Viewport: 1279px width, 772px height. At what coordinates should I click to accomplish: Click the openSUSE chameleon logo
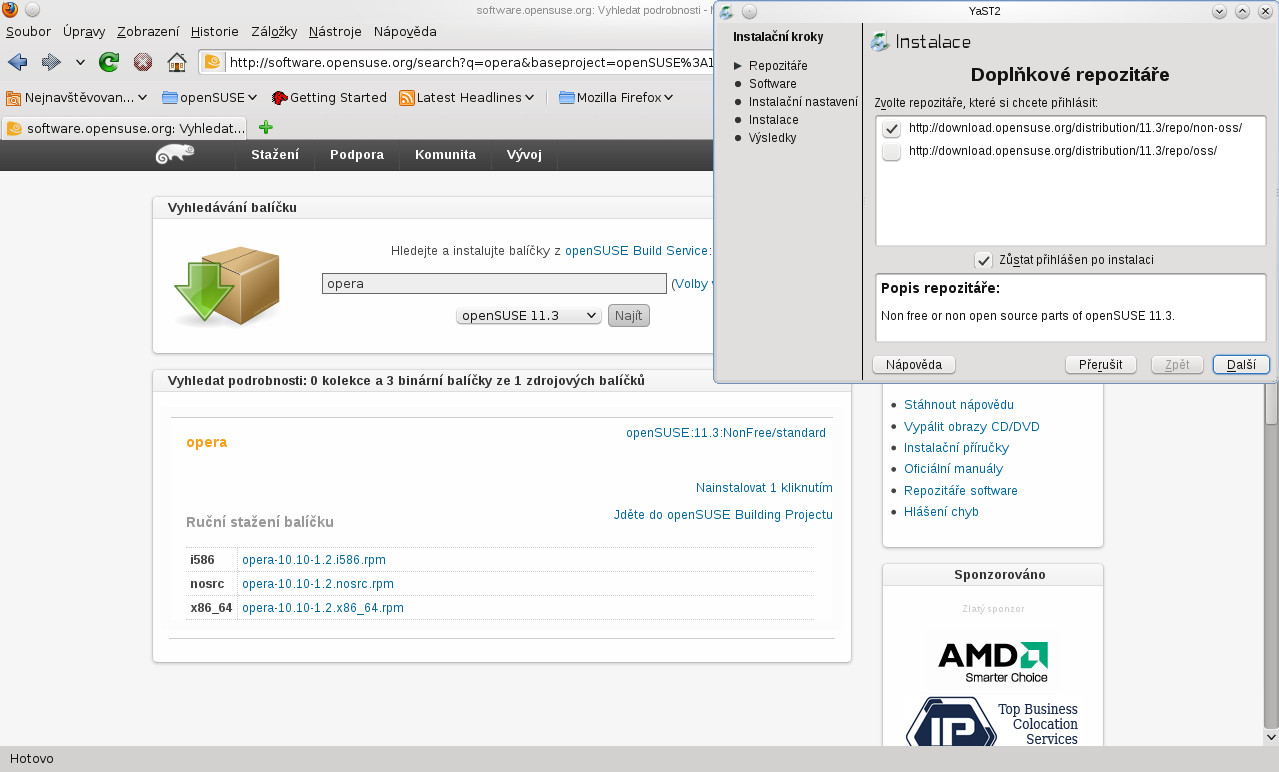[175, 154]
